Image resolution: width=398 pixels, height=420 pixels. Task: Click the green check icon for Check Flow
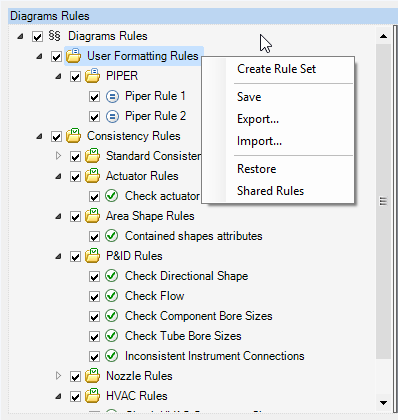pos(112,296)
